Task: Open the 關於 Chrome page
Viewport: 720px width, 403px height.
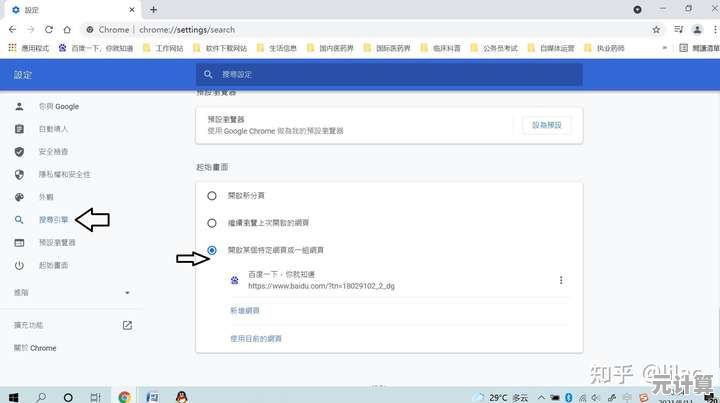Action: tap(35, 348)
